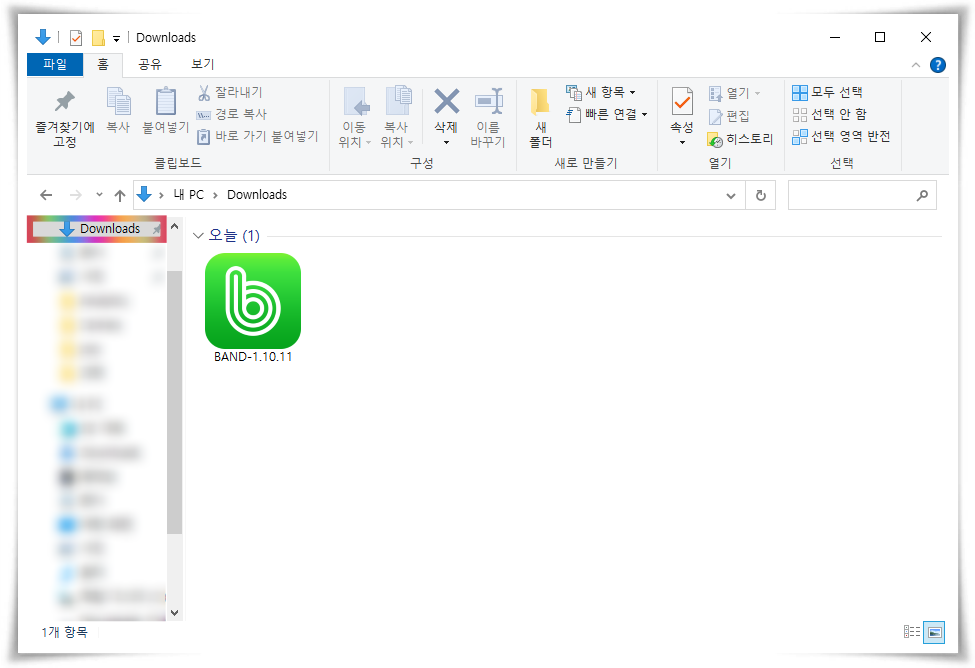Pin to Quick access (즐겨찾기에 고정)
975x668 pixels.
(65, 118)
